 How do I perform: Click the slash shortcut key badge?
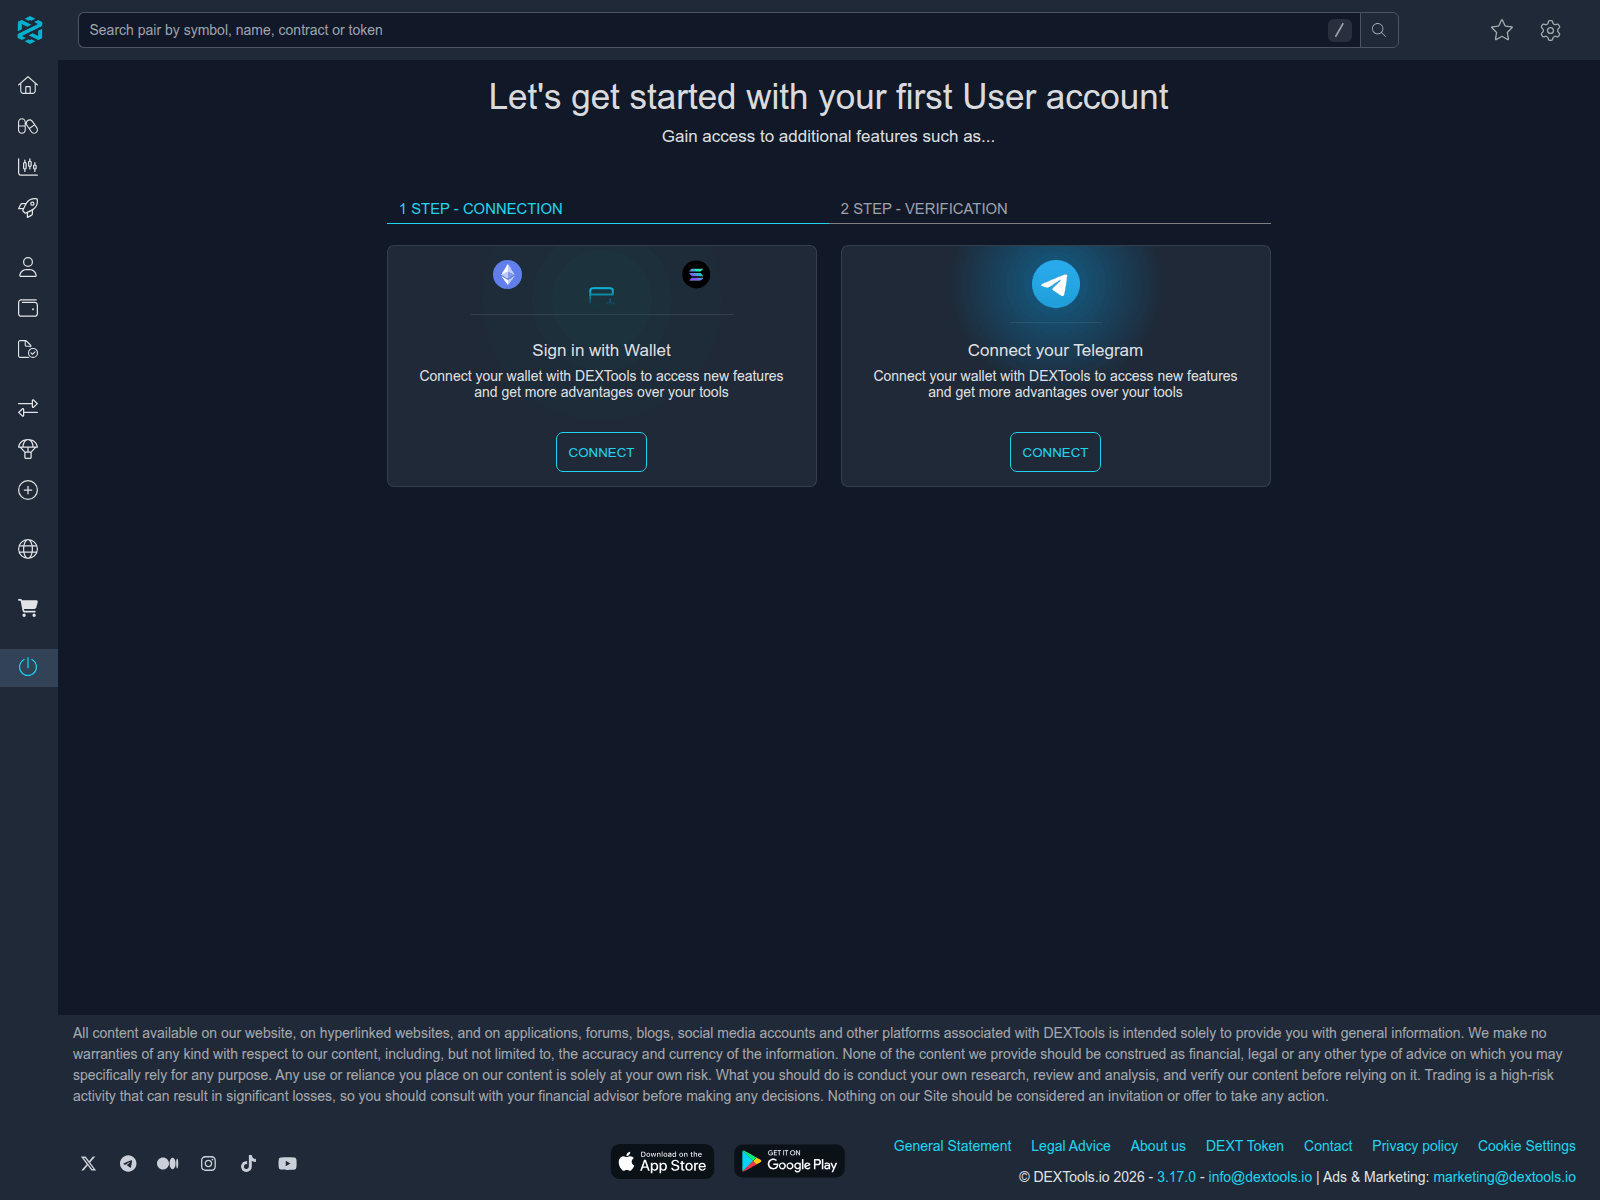[1340, 30]
